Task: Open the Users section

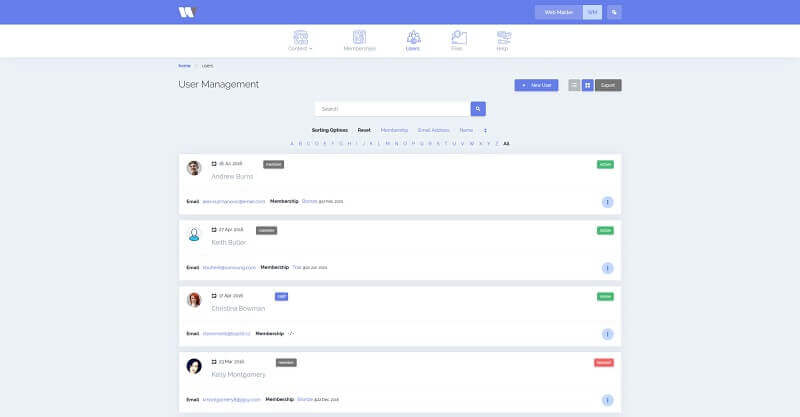Action: coord(413,41)
